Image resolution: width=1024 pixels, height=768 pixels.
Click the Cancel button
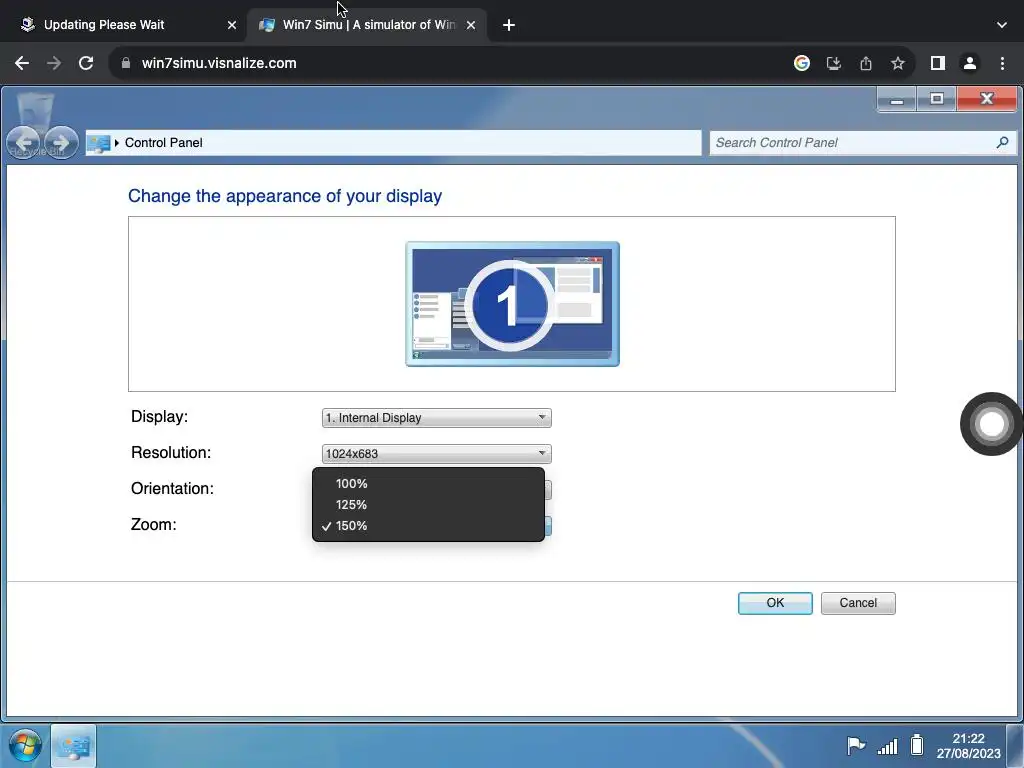[x=858, y=603]
